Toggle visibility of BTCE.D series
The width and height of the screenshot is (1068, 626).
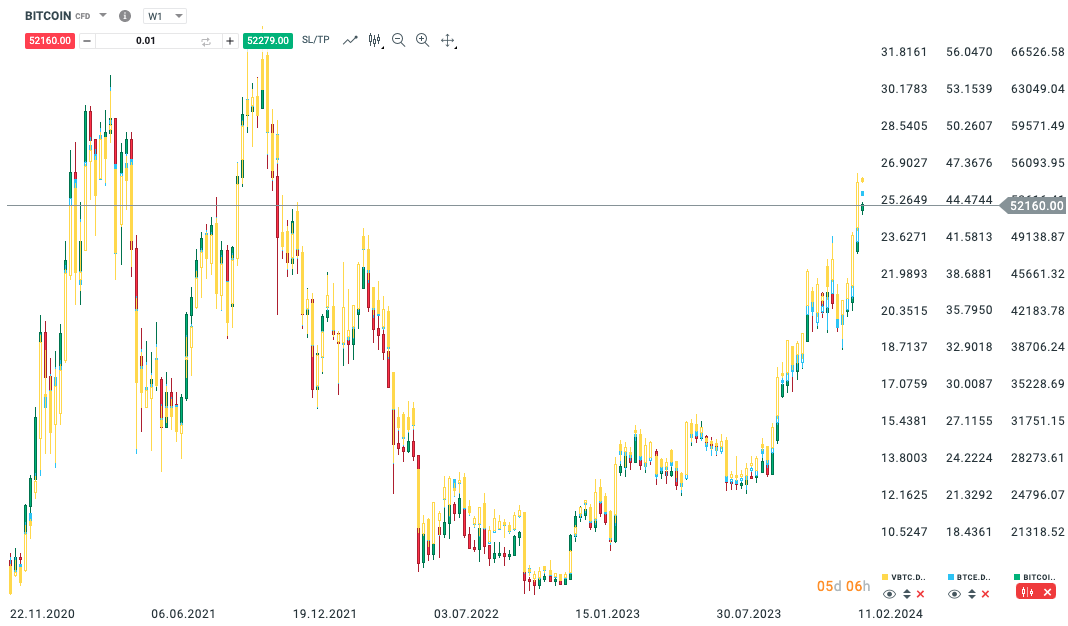pyautogui.click(x=955, y=594)
